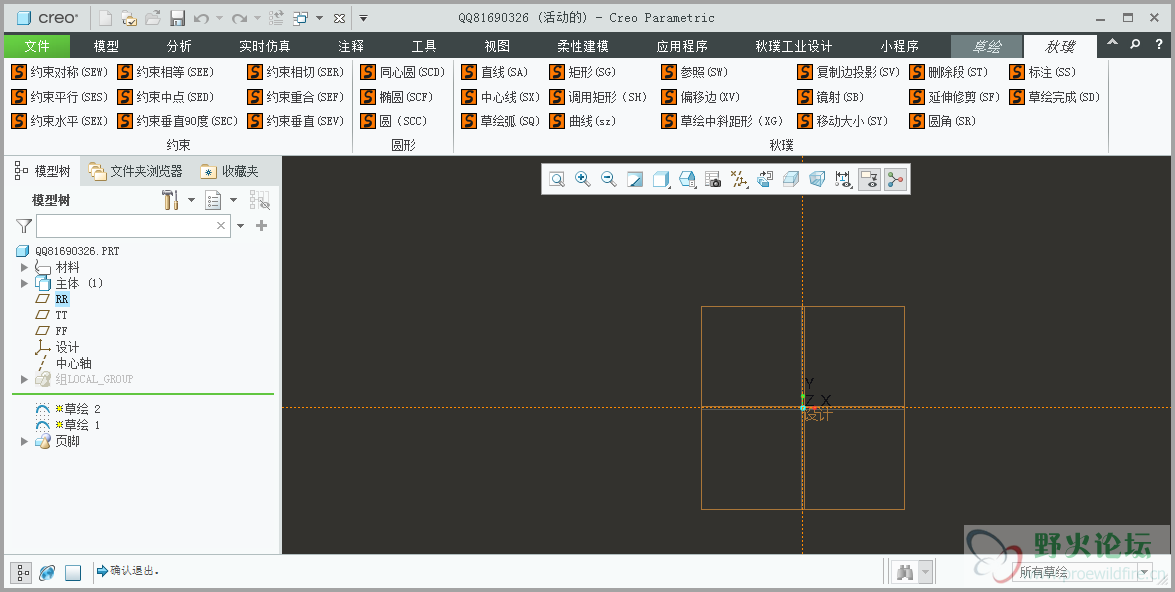This screenshot has width=1175, height=592.
Task: Clear the model tree search with X
Action: click(x=221, y=226)
